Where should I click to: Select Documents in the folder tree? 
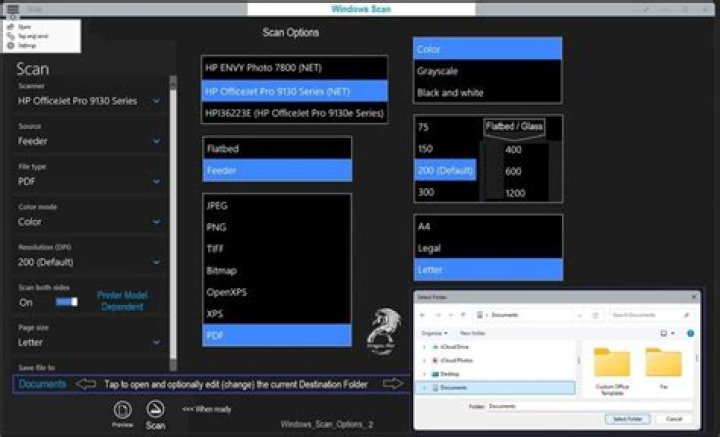point(497,387)
